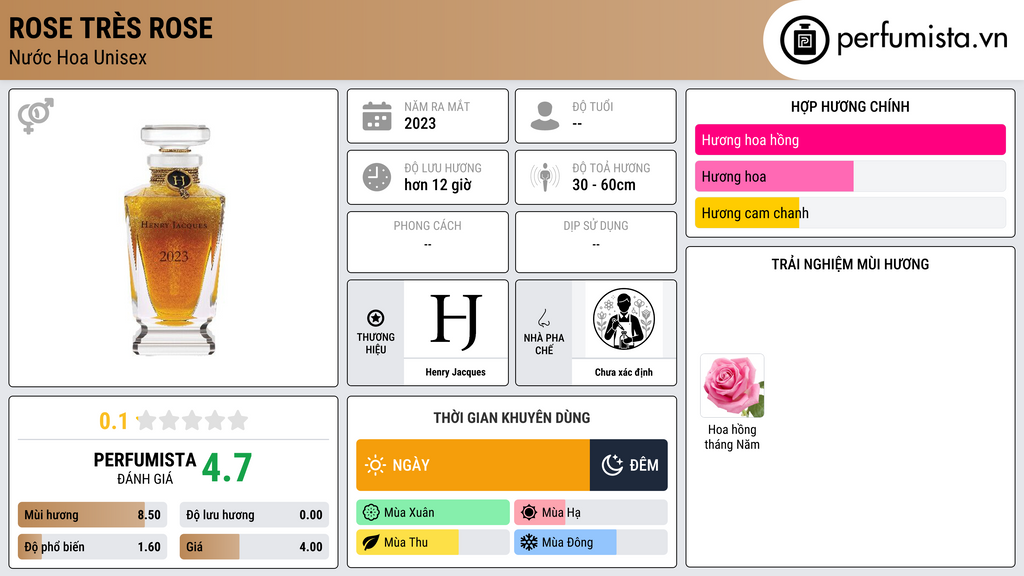Screen dimensions: 1024x576
Task: Click the TRẢI NGHIỆM MÙI HƯƠNG heading
Action: (850, 264)
